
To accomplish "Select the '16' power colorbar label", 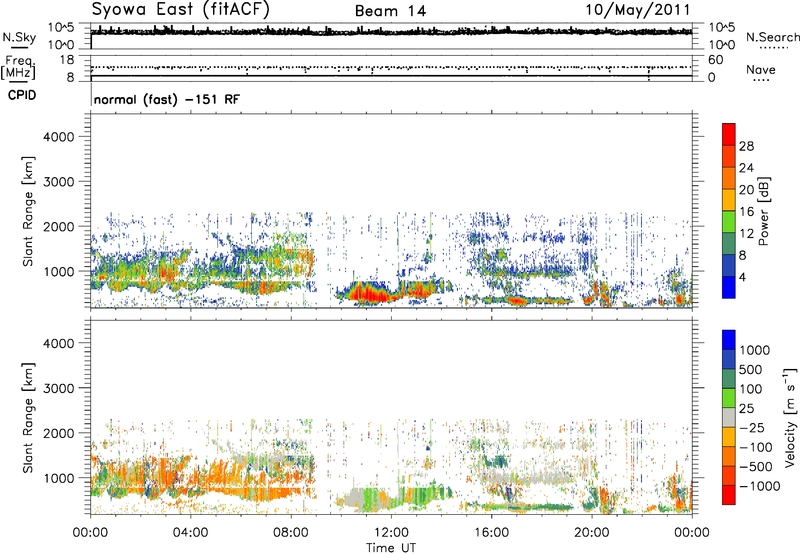I will 746,212.
